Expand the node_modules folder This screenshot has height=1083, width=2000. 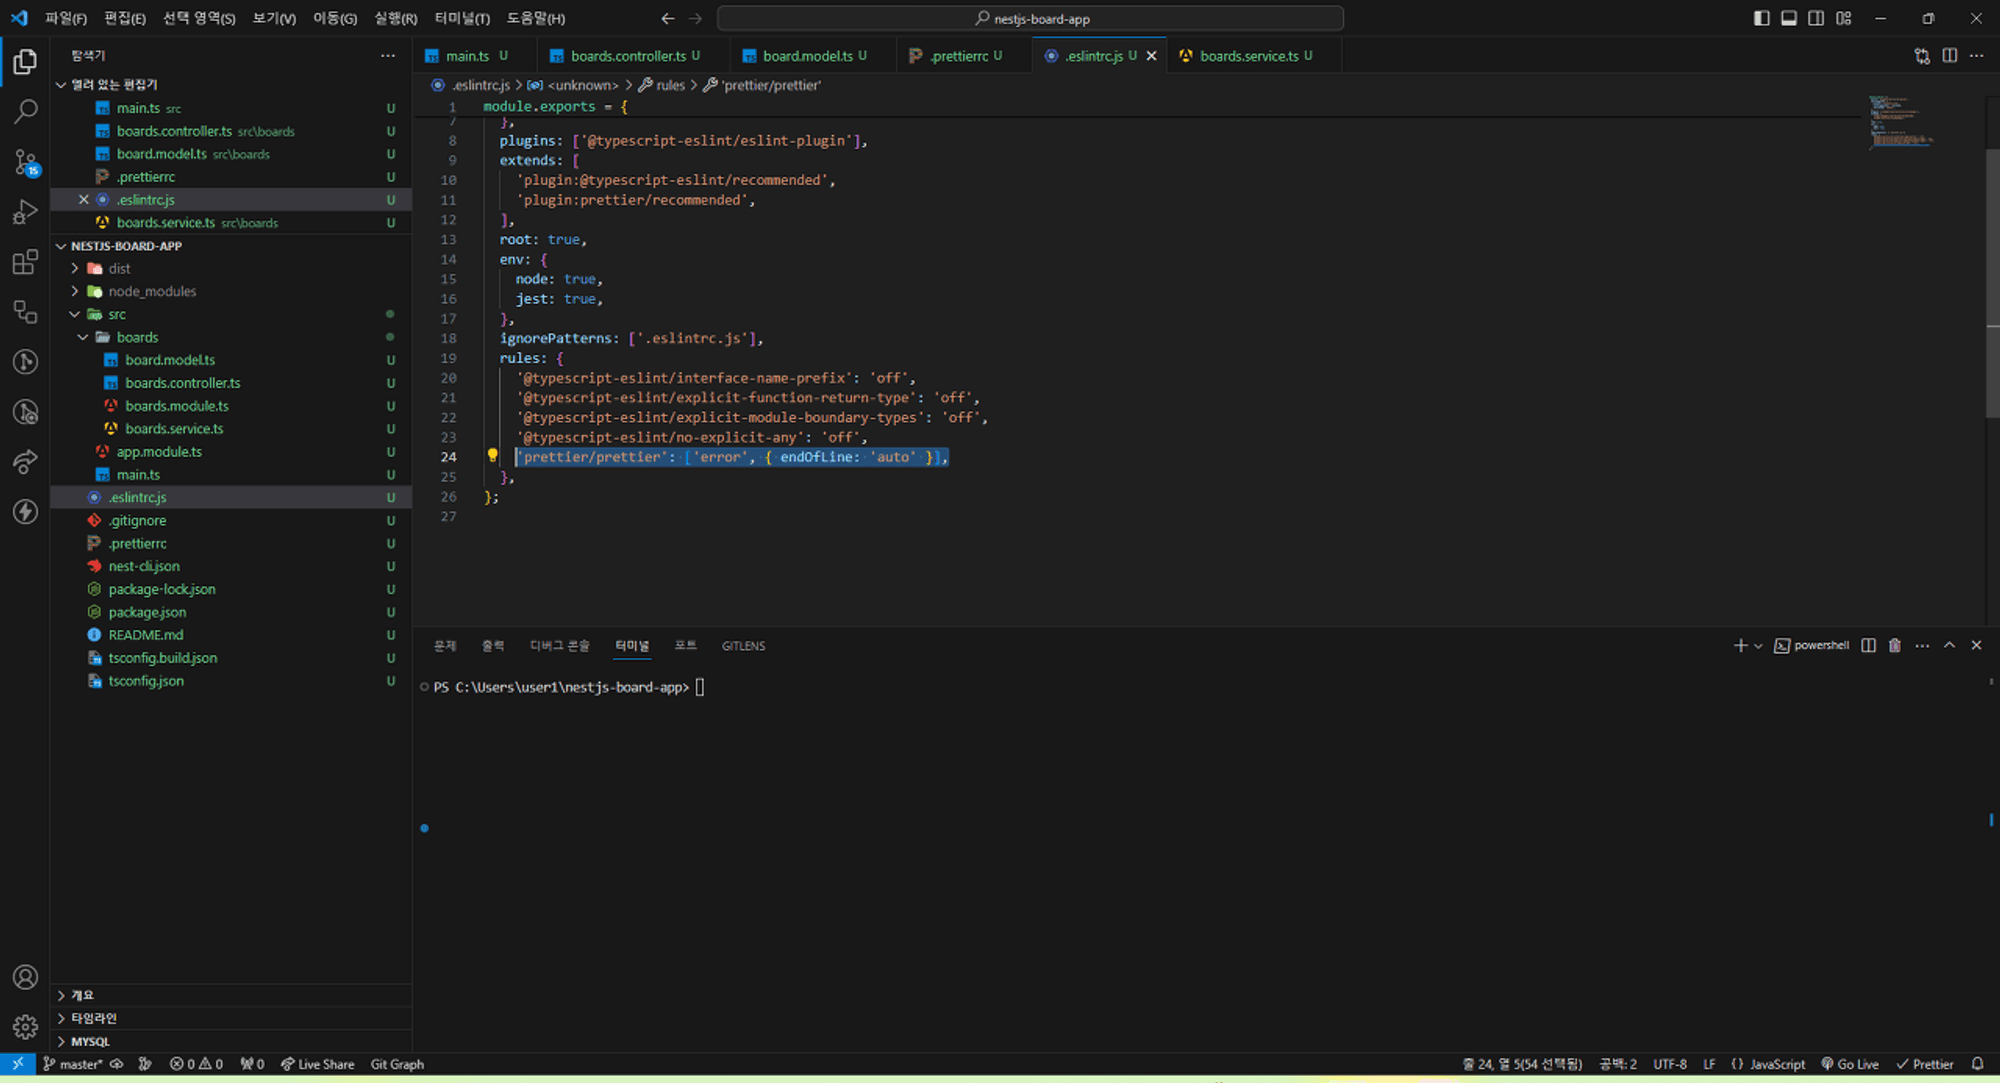pyautogui.click(x=75, y=291)
